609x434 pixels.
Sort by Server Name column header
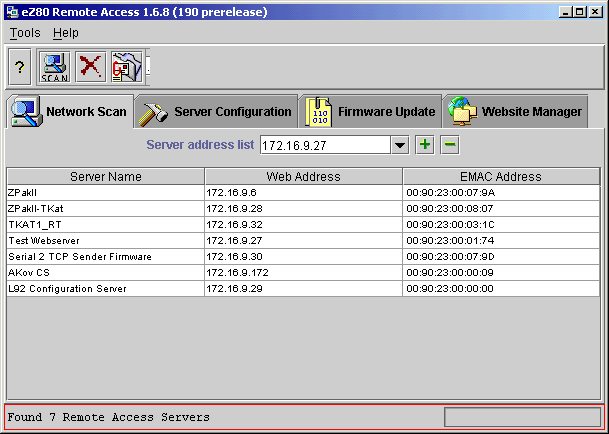[106, 176]
